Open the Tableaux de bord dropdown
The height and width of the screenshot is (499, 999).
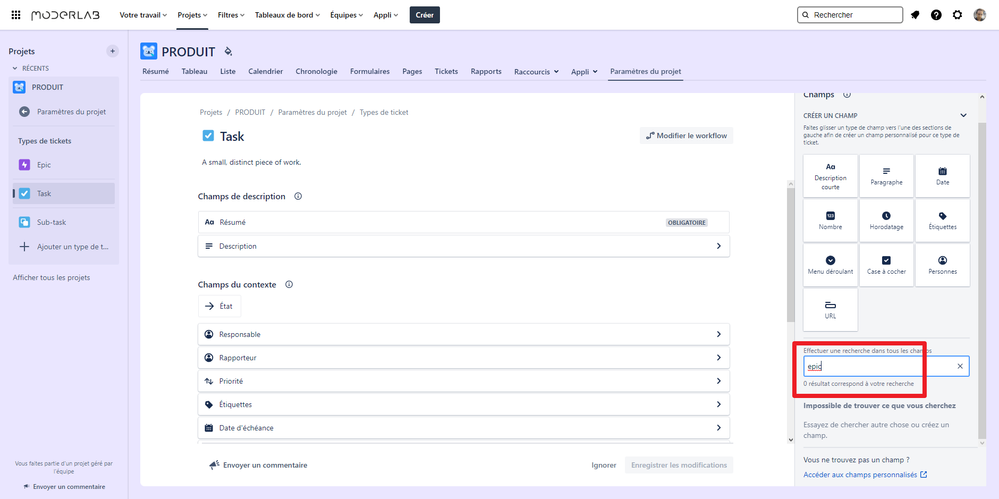[287, 15]
